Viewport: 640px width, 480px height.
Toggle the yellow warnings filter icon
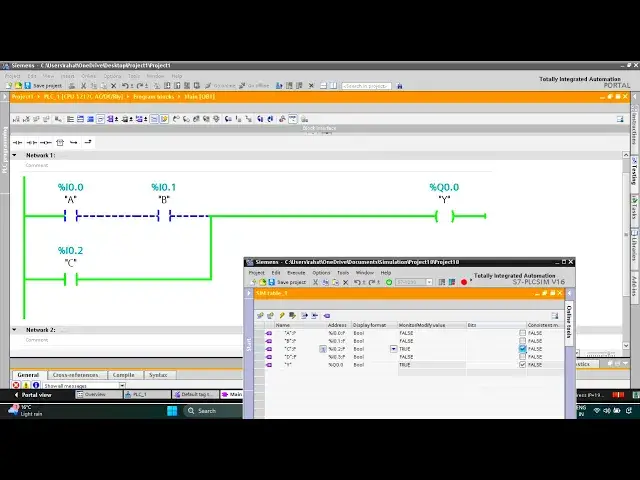pos(26,385)
